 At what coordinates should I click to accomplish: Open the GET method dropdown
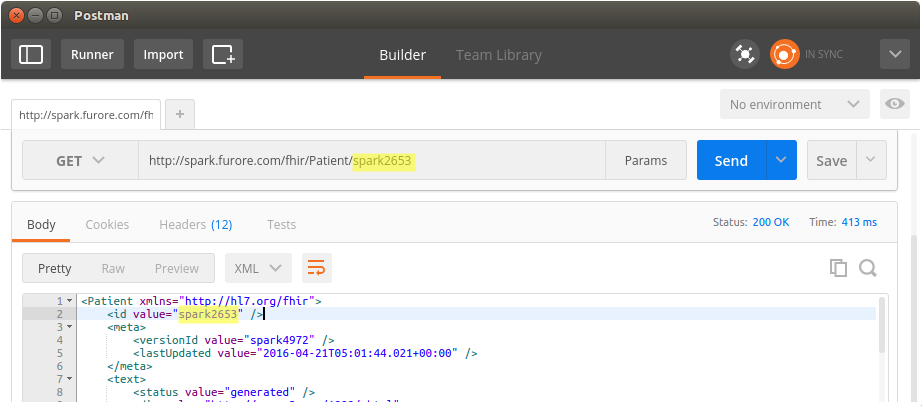pyautogui.click(x=80, y=160)
